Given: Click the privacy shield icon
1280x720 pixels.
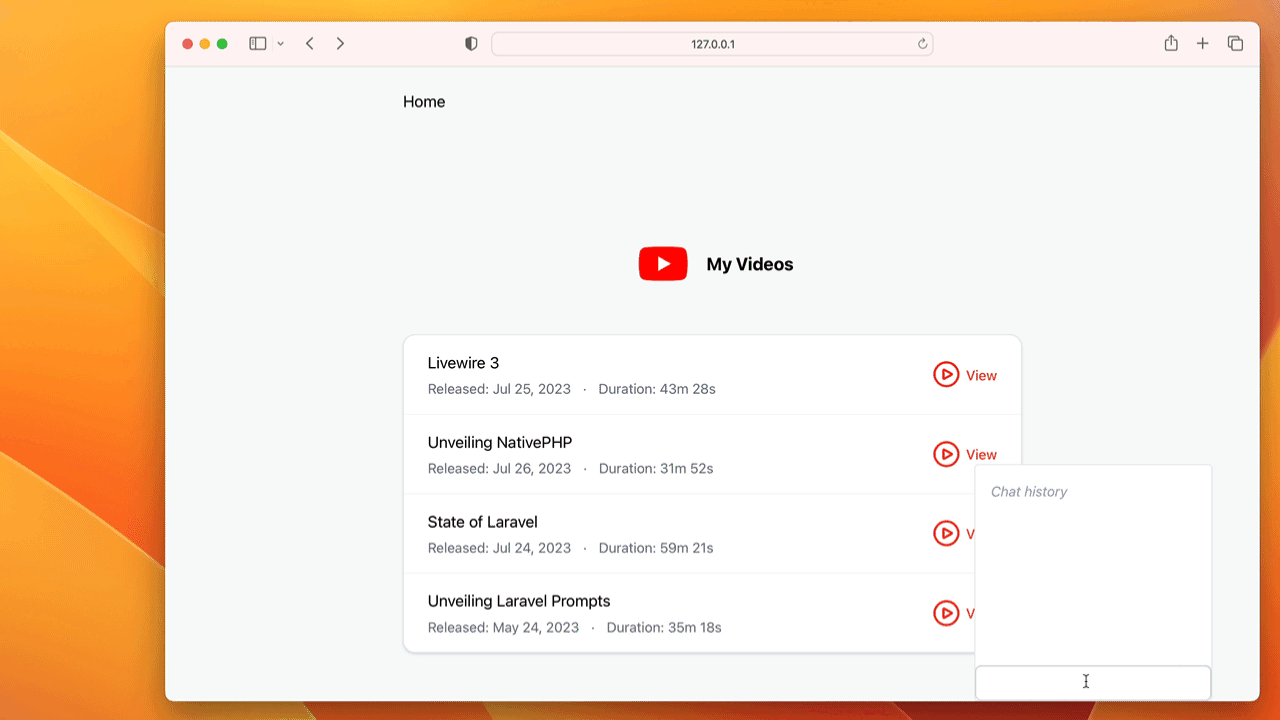Looking at the screenshot, I should [471, 44].
